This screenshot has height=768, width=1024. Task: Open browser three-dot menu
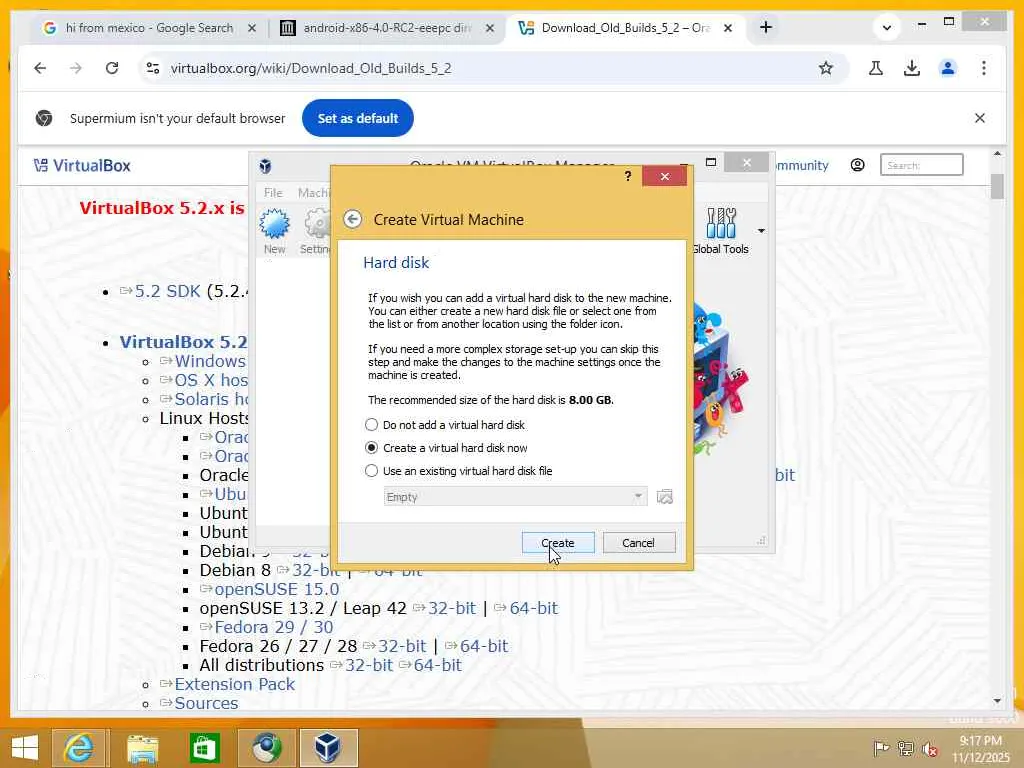984,68
